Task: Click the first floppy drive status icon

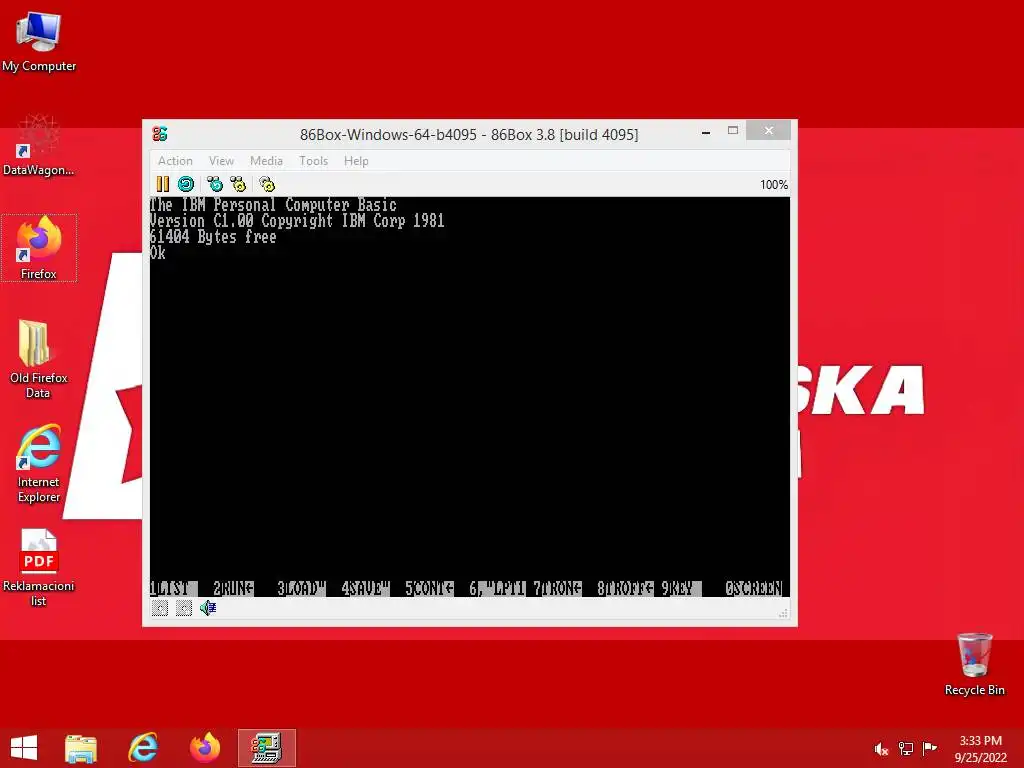Action: 160,608
